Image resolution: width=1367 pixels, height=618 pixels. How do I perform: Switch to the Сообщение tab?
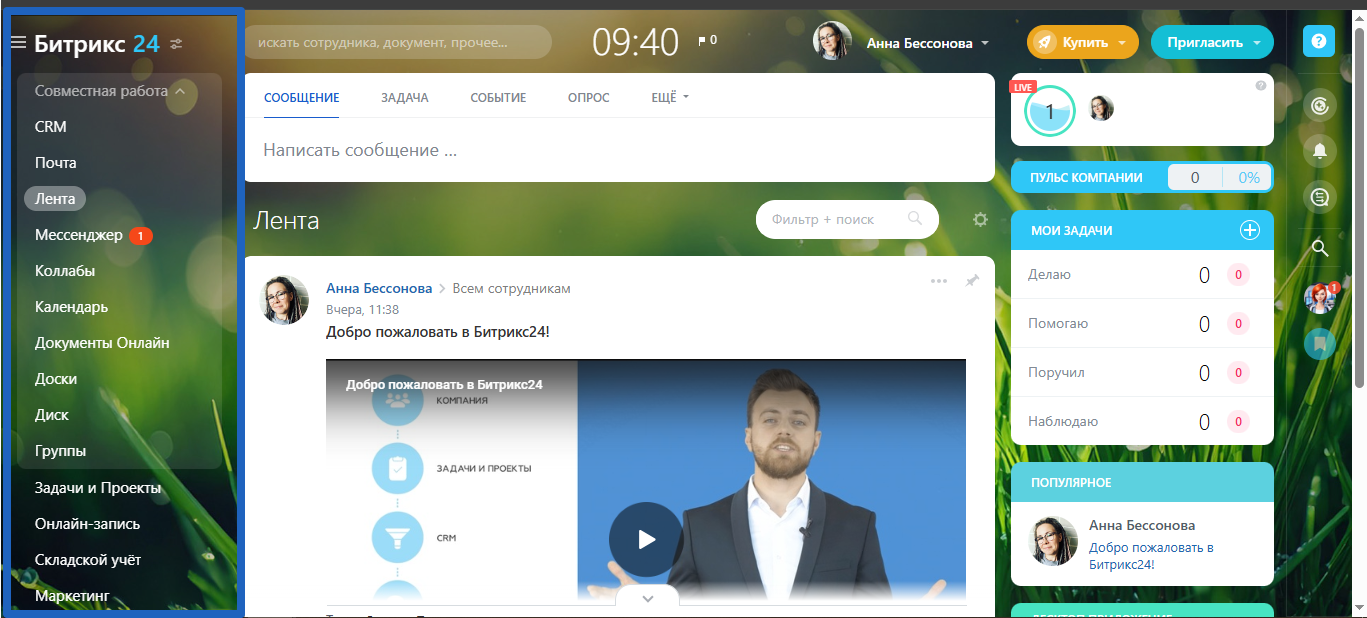tap(302, 98)
